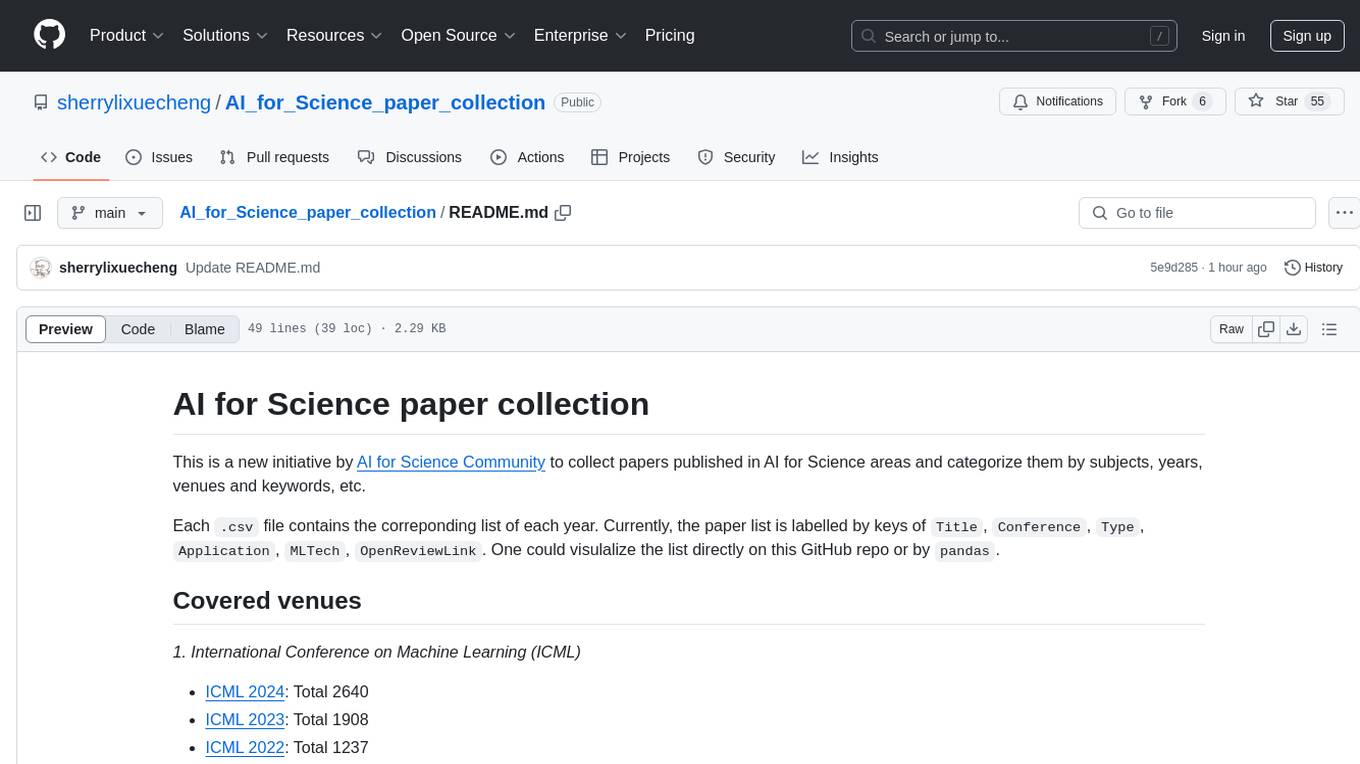Focus the Search or jump to field

tap(1016, 36)
